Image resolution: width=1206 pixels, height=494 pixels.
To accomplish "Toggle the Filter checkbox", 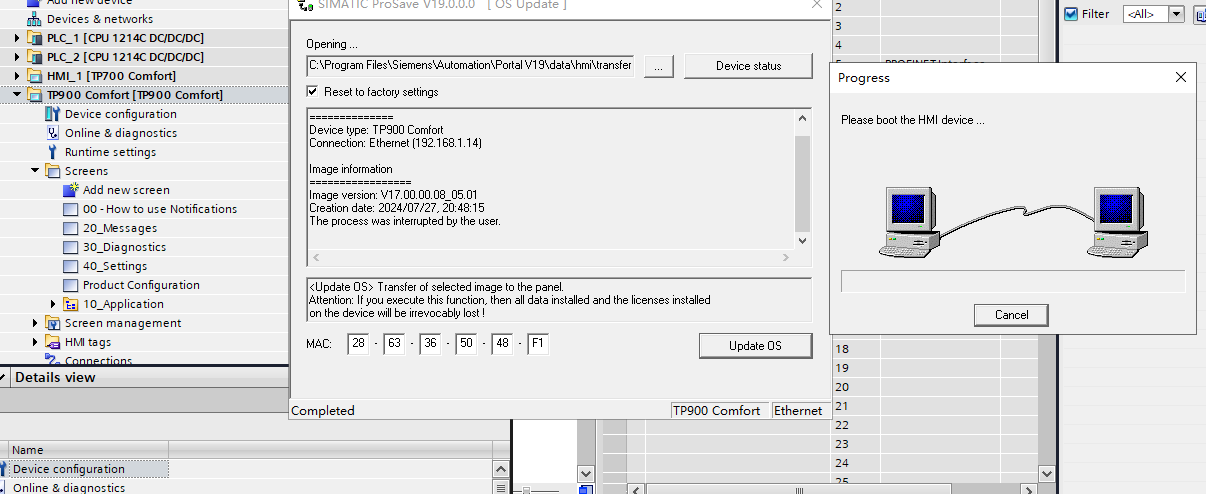I will [1071, 14].
